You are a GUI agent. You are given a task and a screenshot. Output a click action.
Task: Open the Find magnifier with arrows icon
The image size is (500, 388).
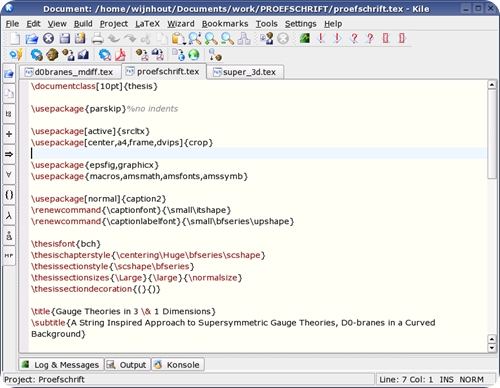point(195,39)
